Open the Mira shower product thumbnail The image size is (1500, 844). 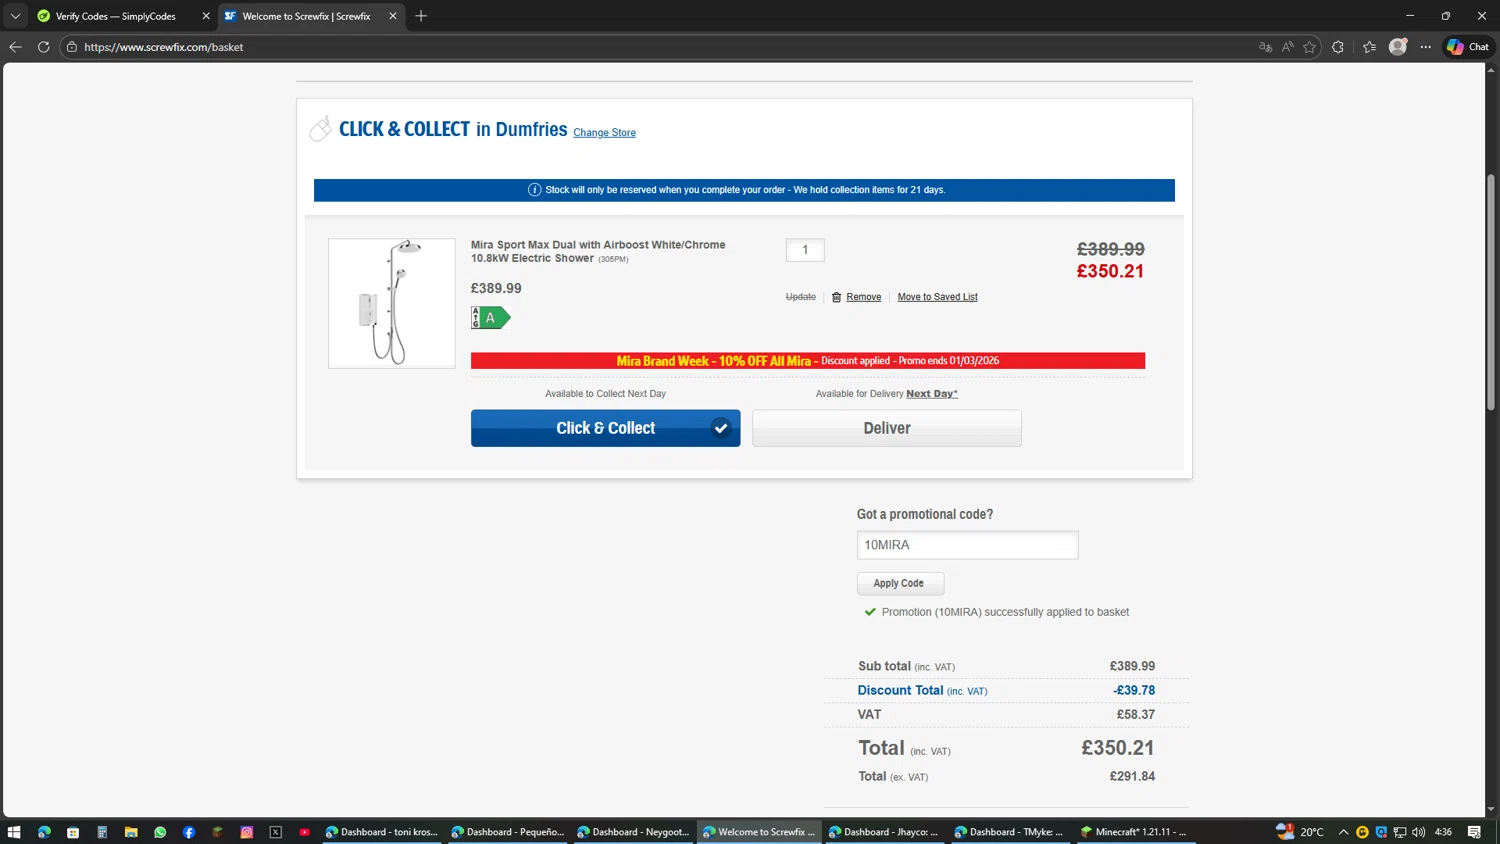point(392,303)
